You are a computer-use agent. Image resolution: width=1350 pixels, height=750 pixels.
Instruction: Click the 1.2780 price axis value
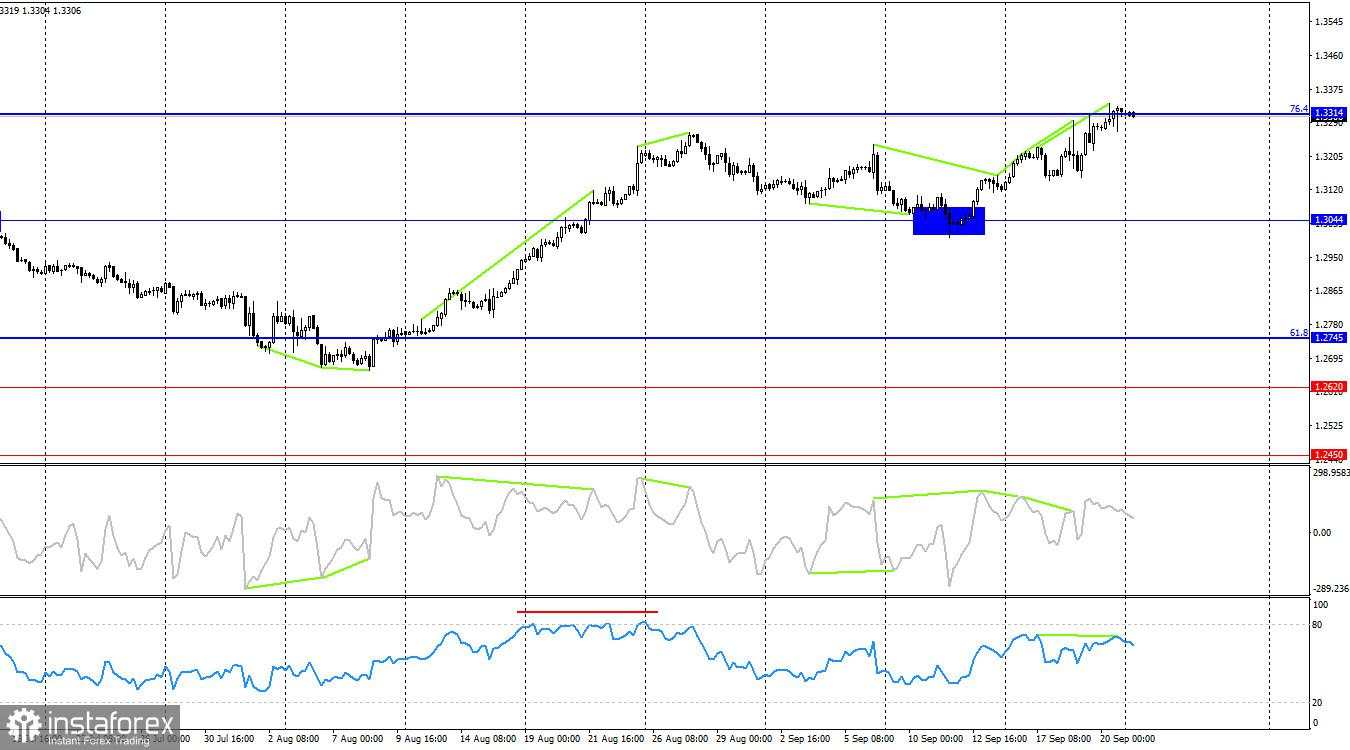tap(1329, 324)
